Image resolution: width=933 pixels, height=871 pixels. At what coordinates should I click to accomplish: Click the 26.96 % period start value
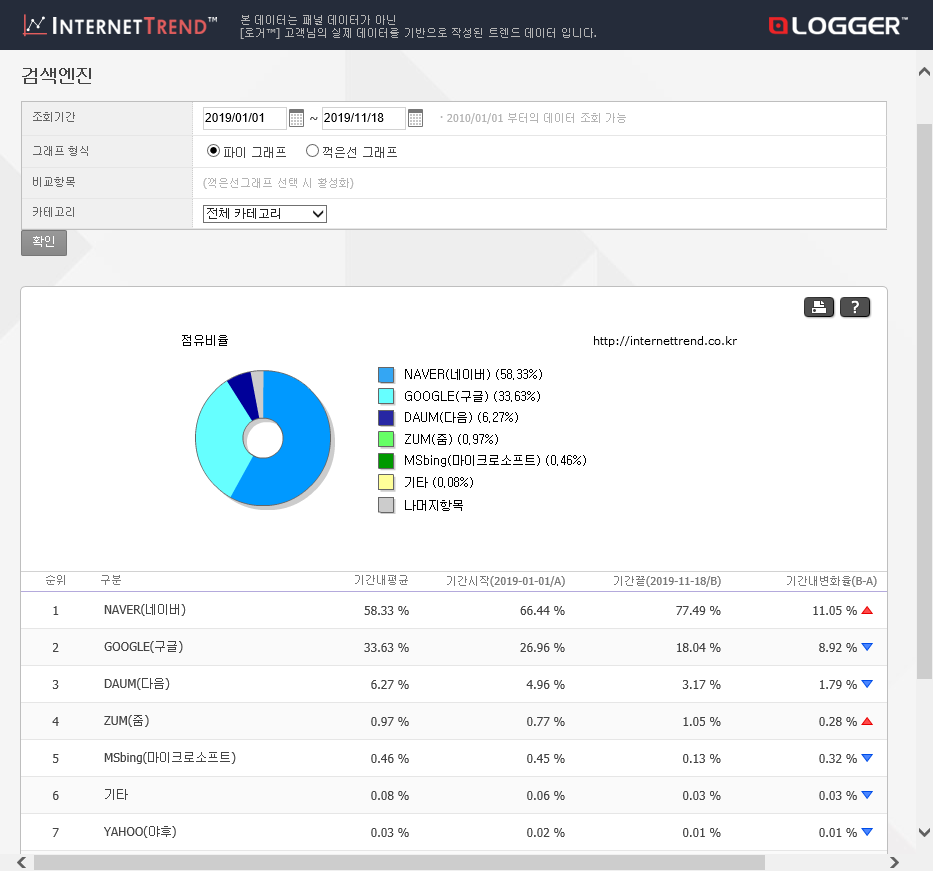pyautogui.click(x=542, y=648)
